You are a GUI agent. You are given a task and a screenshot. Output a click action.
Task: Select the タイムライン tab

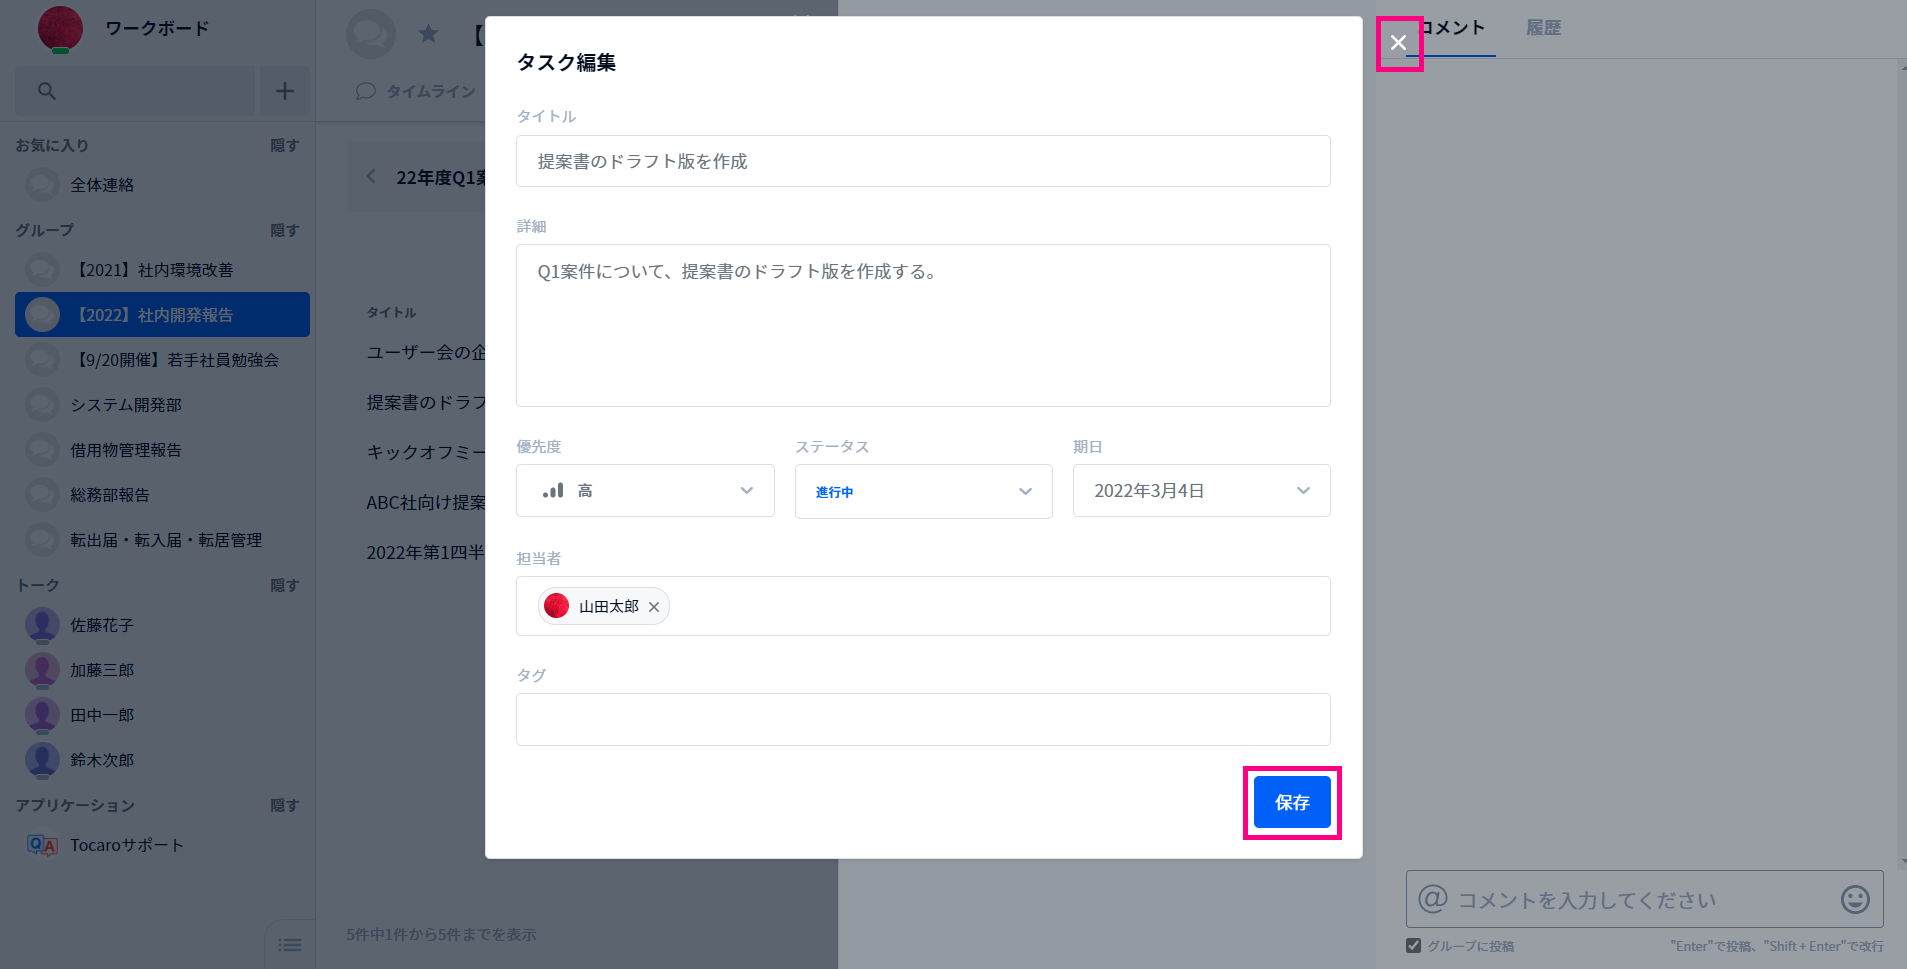click(417, 91)
